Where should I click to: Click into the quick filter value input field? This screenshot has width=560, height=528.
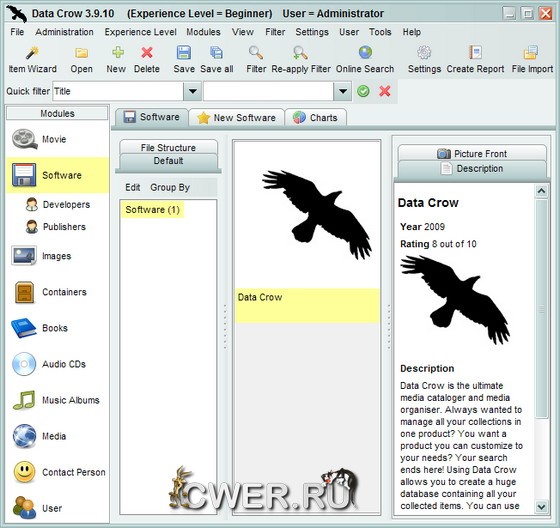coord(269,91)
